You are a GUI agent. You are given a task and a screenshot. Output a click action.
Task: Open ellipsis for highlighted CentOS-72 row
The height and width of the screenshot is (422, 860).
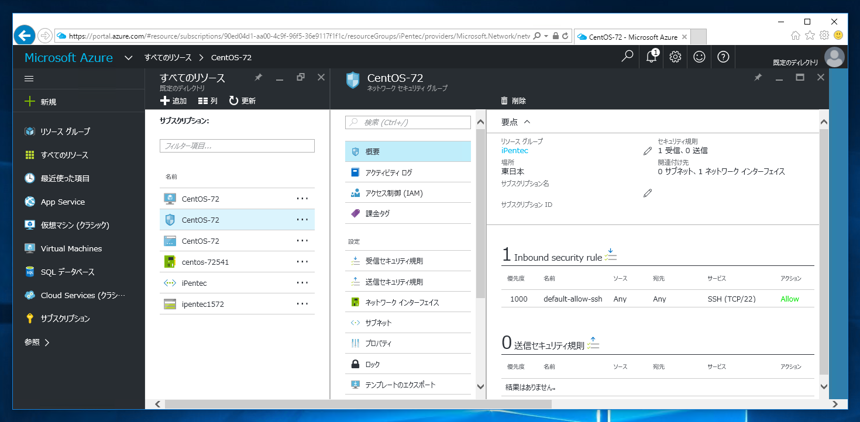pyautogui.click(x=302, y=220)
